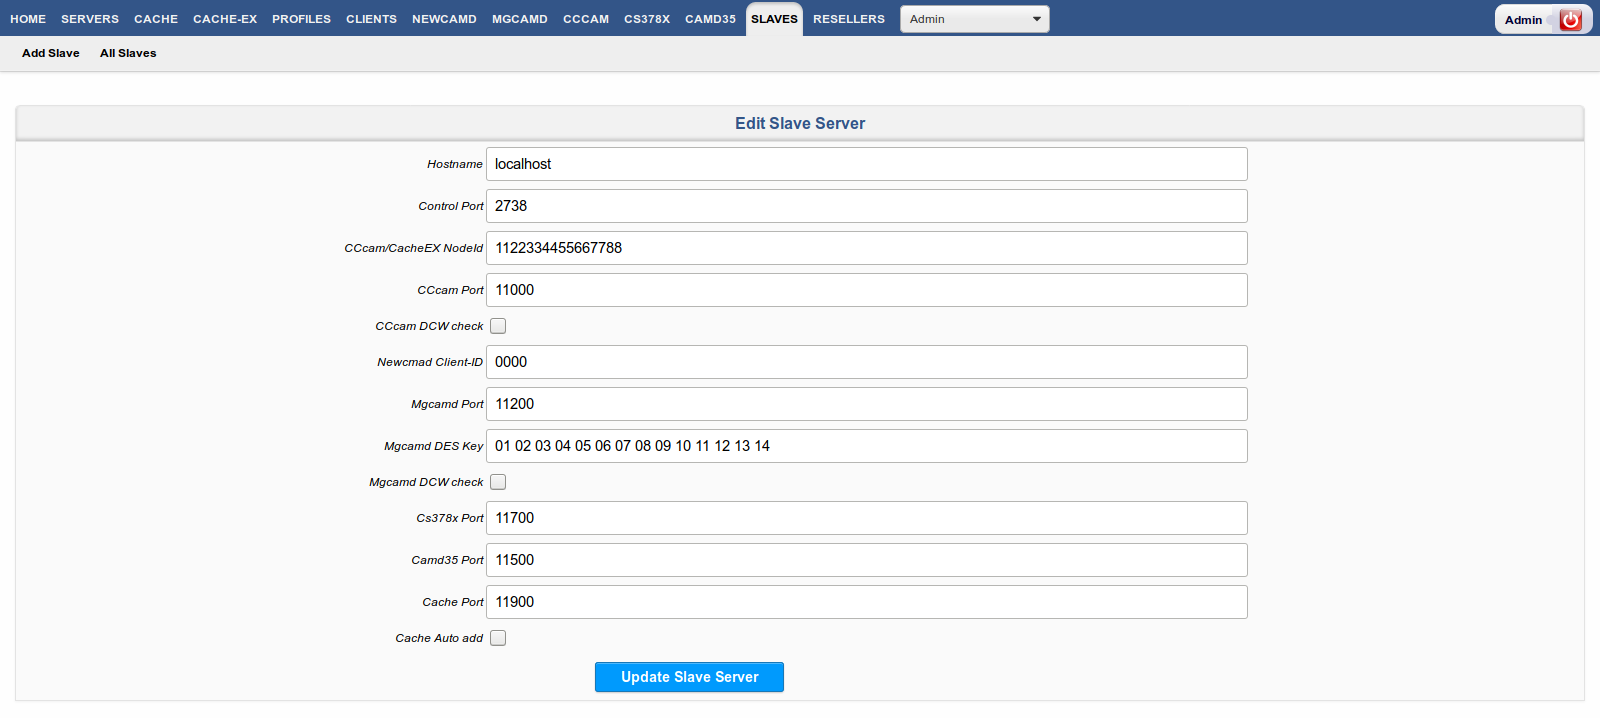Select the CACHE menu item
Viewport: 1600px width, 718px height.
(x=156, y=19)
